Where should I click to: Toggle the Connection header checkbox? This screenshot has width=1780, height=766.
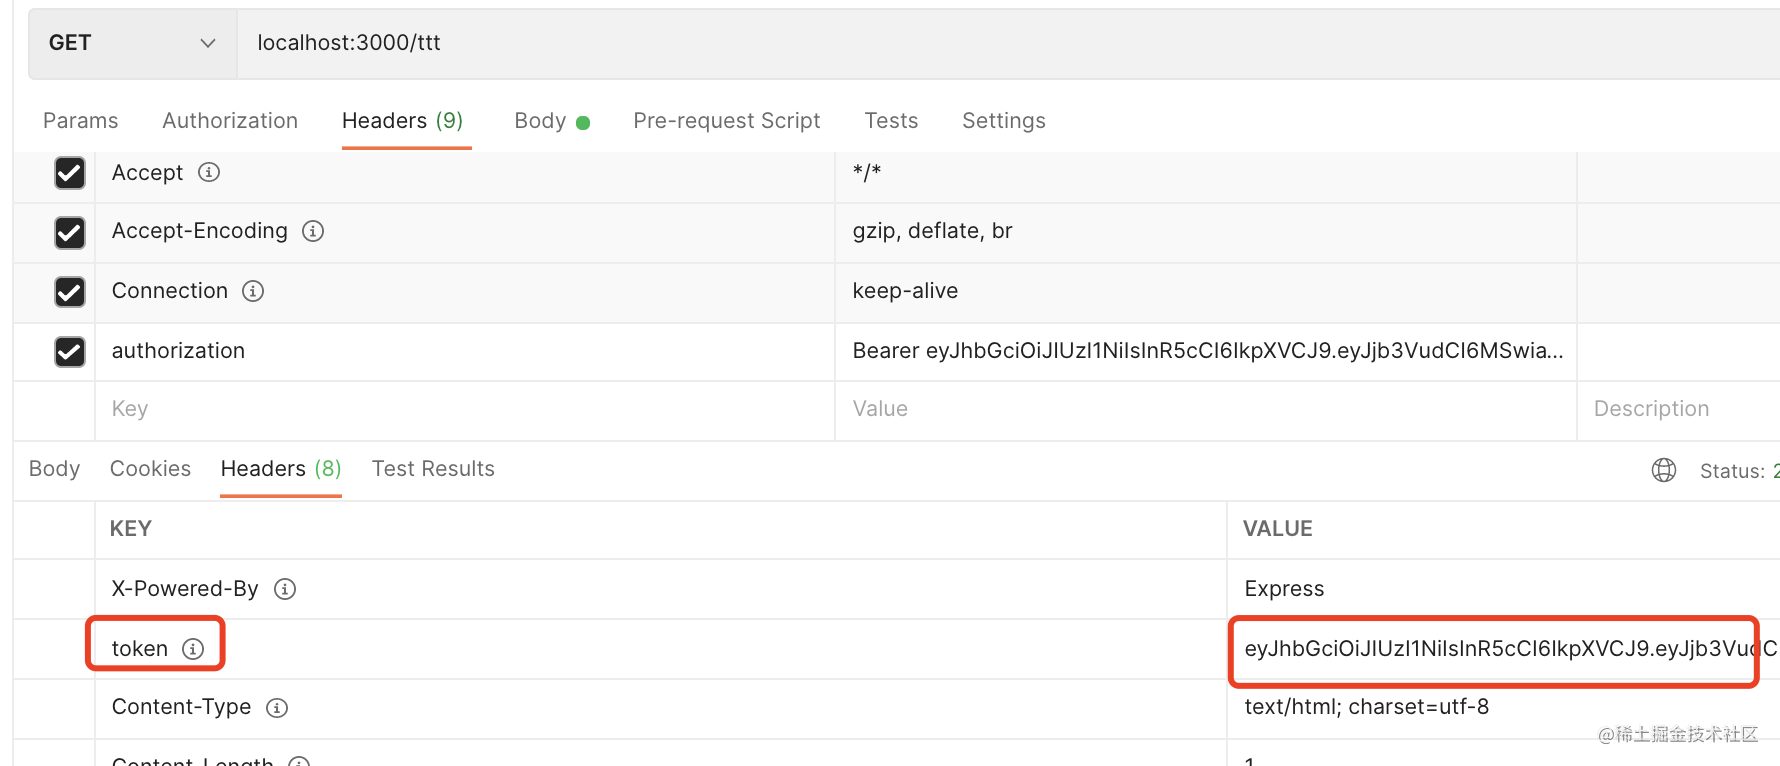tap(70, 292)
